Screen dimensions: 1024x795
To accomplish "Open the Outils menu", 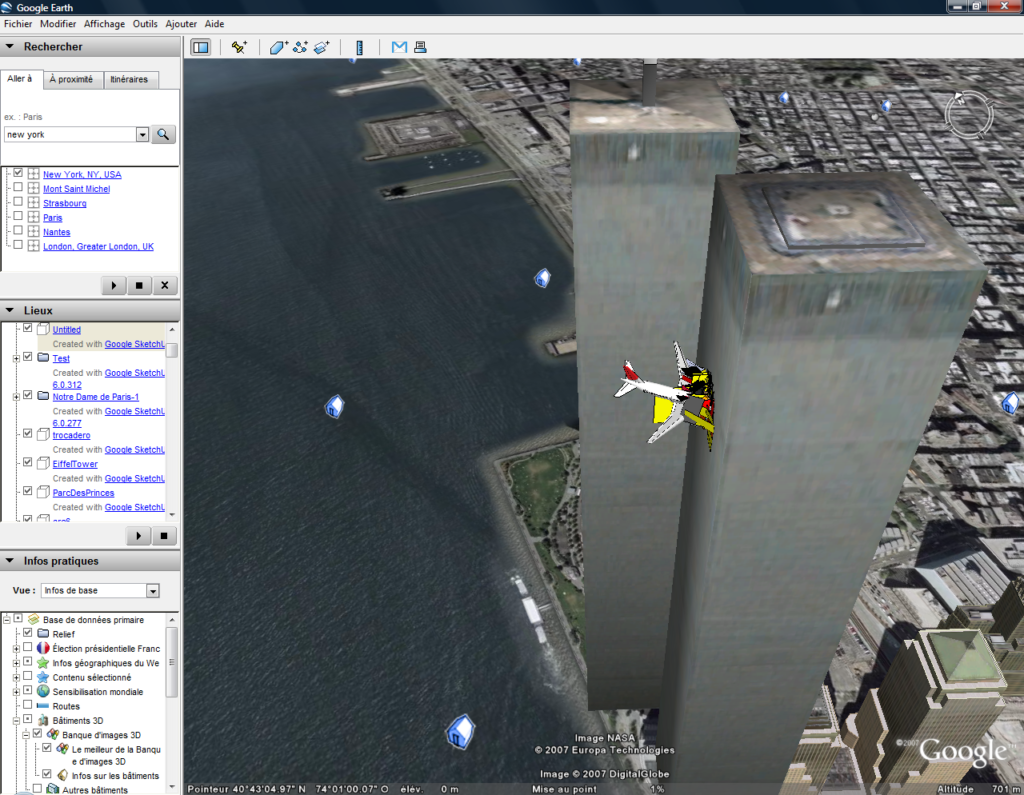I will [x=145, y=24].
